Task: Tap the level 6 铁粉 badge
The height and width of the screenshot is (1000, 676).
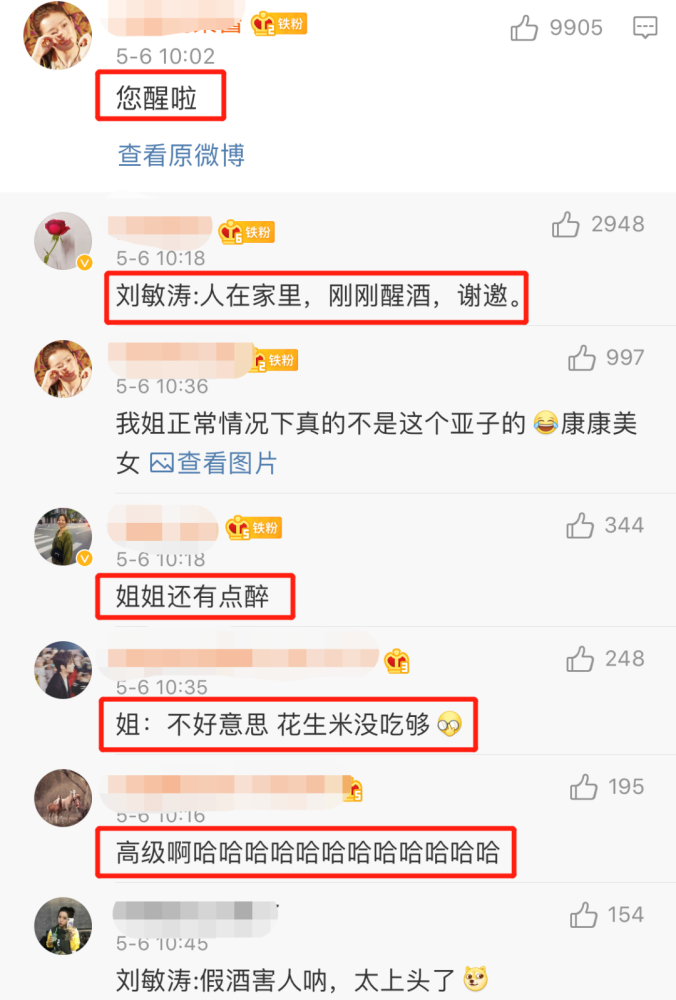Action: [246, 232]
